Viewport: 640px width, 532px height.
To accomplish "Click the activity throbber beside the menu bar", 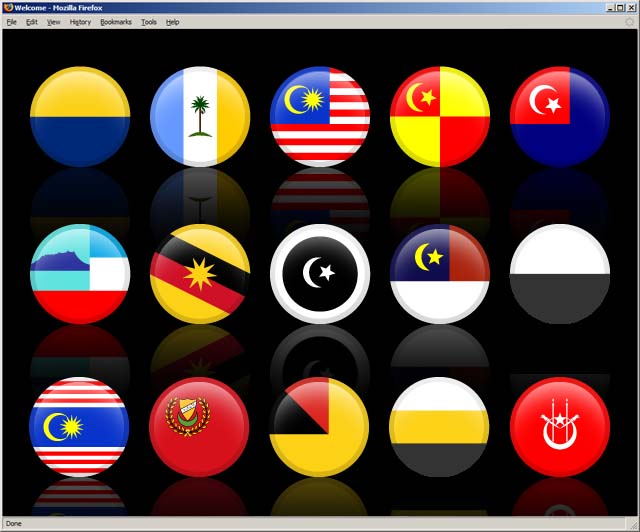I will click(x=630, y=22).
